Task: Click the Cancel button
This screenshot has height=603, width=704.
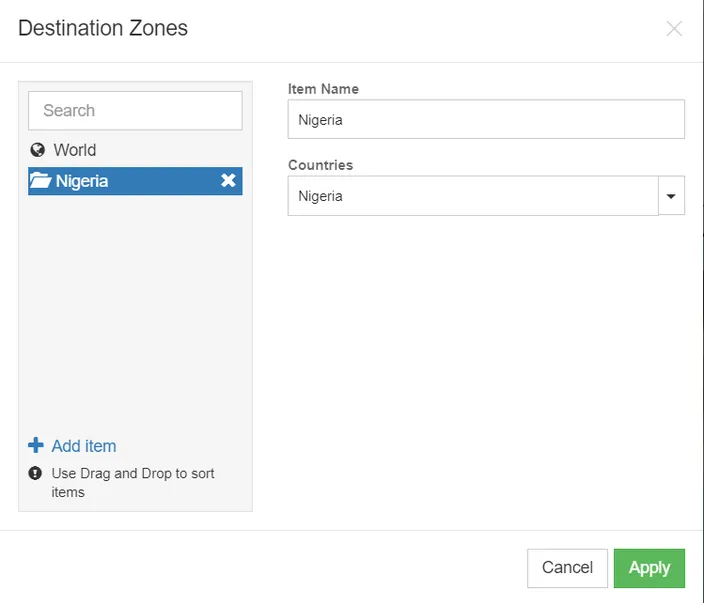Action: (567, 568)
